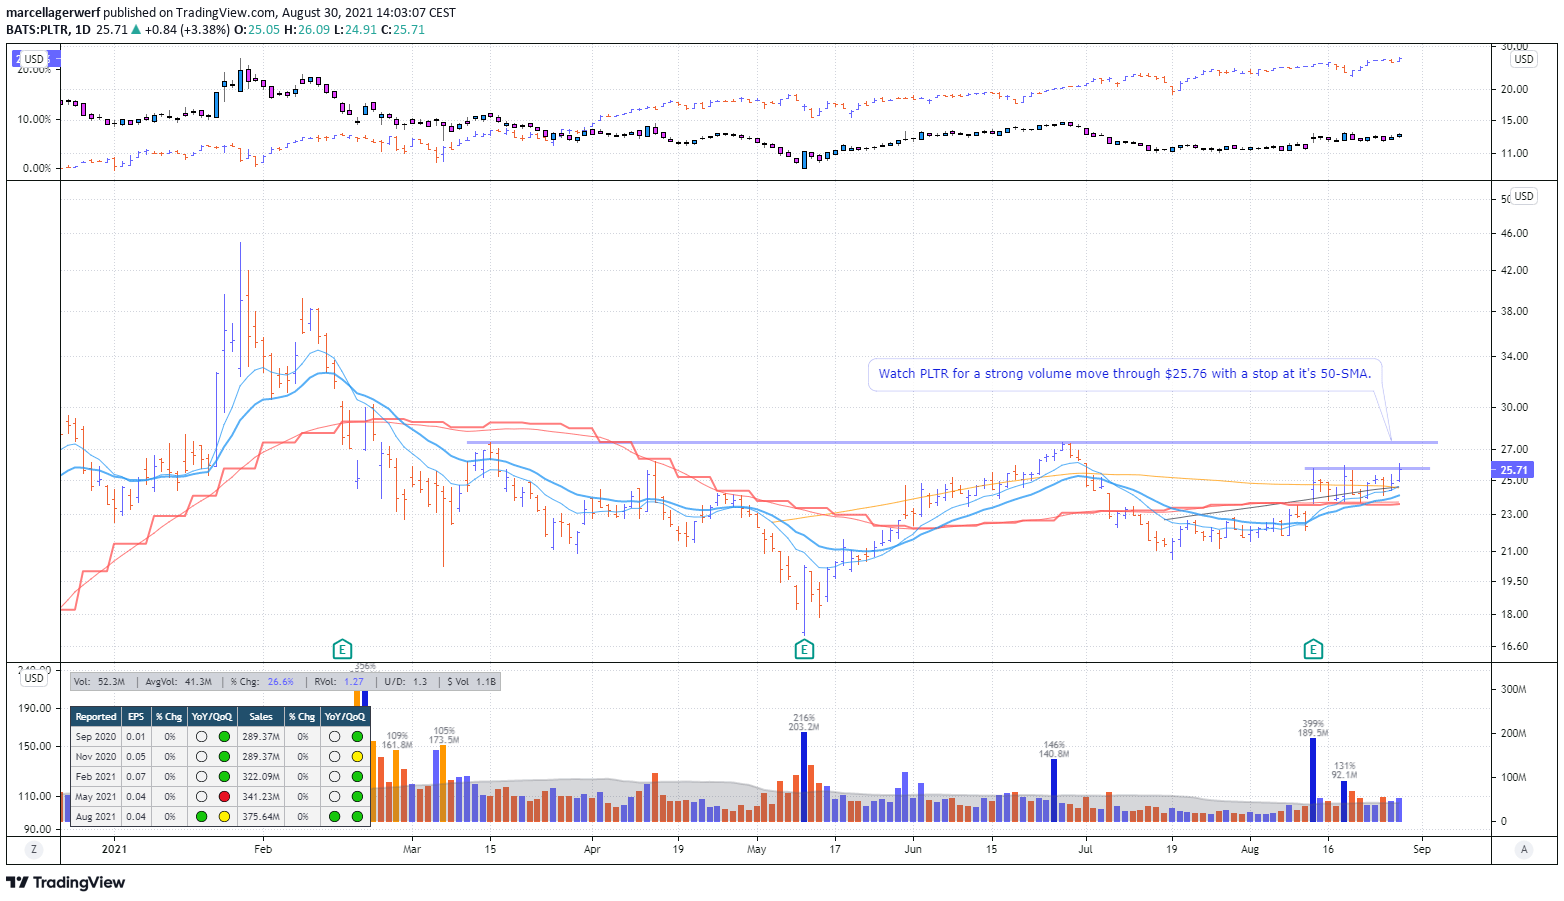Click the $ Vol 1.1B stat
This screenshot has width=1564, height=901.
tap(471, 682)
